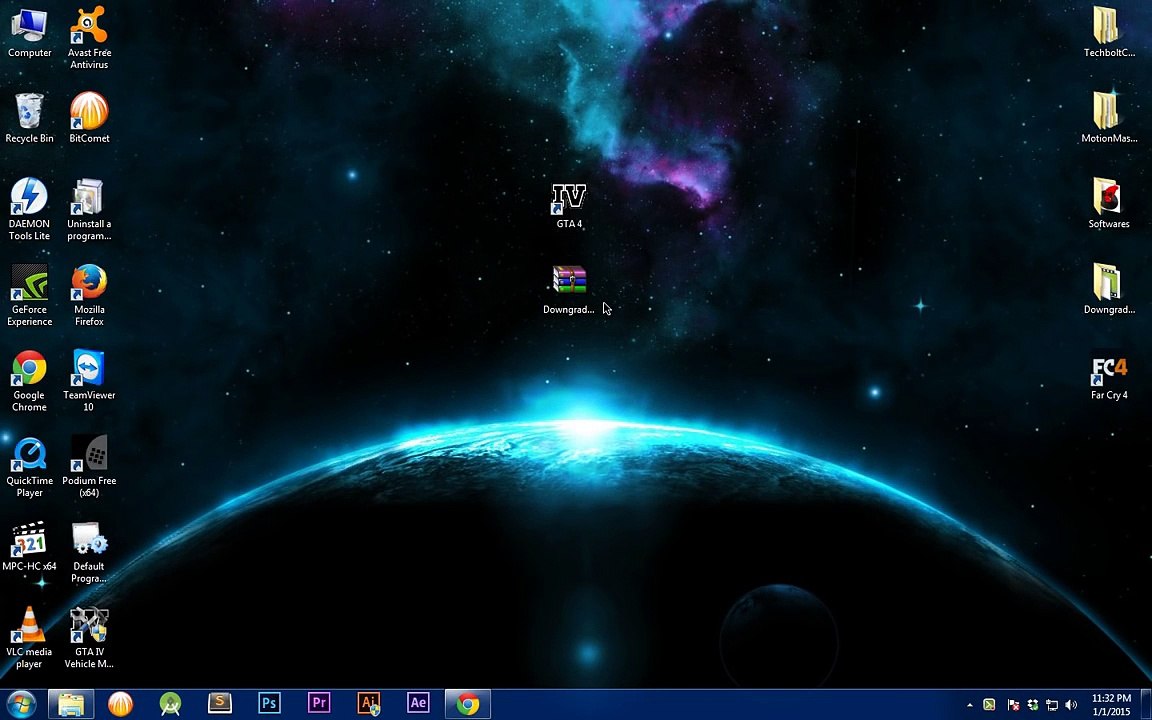1152x720 pixels.
Task: Switch to Chrome in the taskbar
Action: pyautogui.click(x=468, y=705)
